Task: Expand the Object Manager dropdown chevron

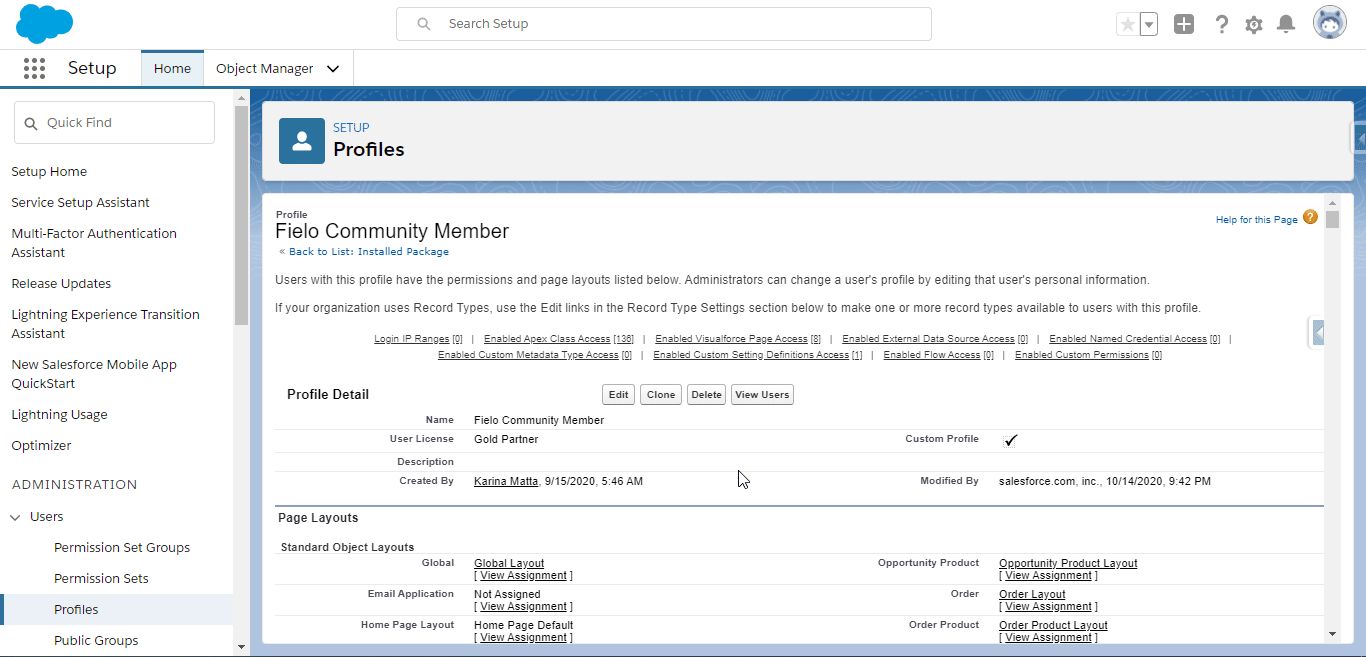Action: pyautogui.click(x=333, y=69)
